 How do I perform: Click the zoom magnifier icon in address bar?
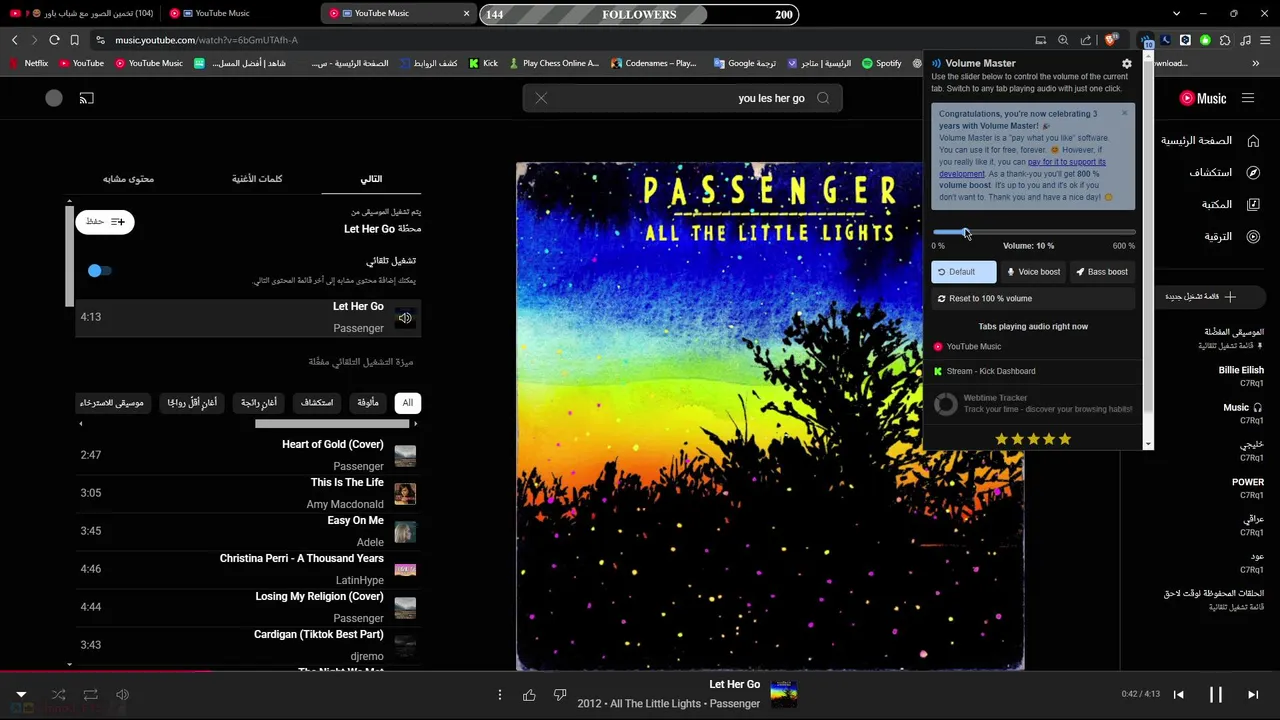(x=1063, y=40)
